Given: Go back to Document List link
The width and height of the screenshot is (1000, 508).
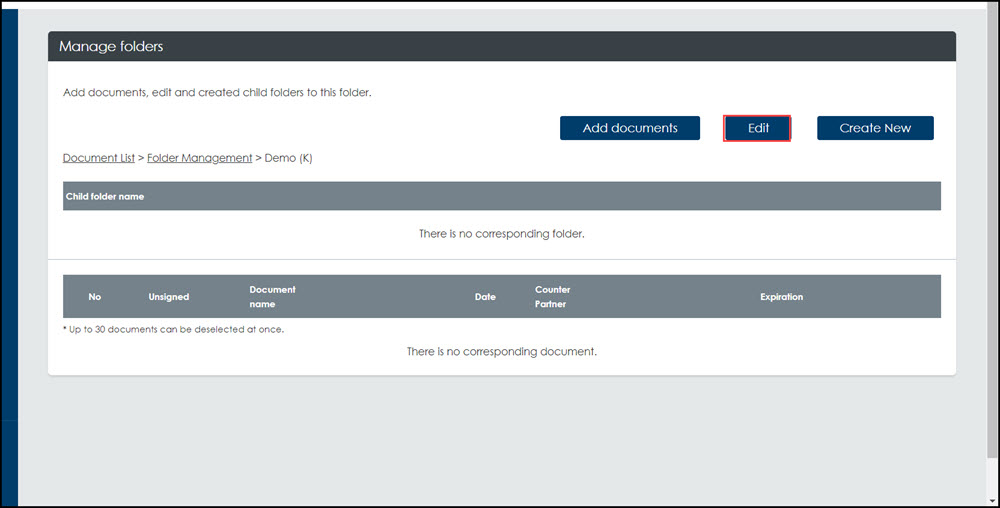Looking at the screenshot, I should (99, 158).
